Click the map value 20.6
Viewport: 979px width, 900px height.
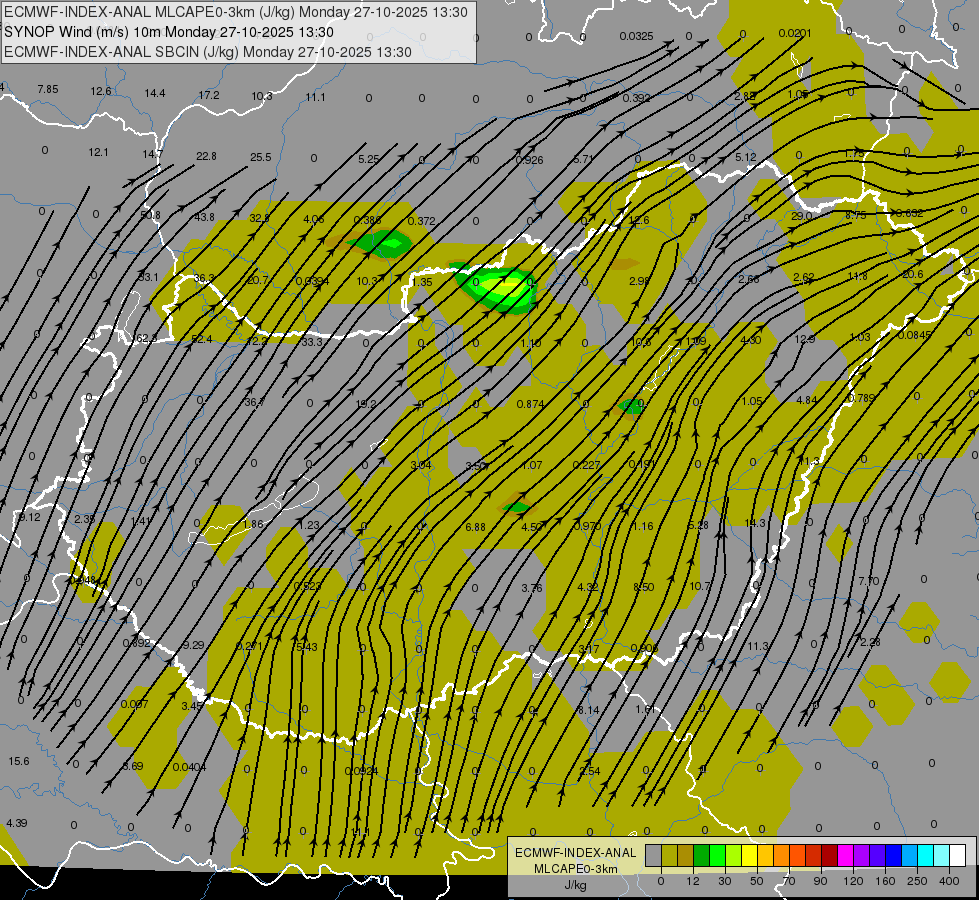(913, 274)
